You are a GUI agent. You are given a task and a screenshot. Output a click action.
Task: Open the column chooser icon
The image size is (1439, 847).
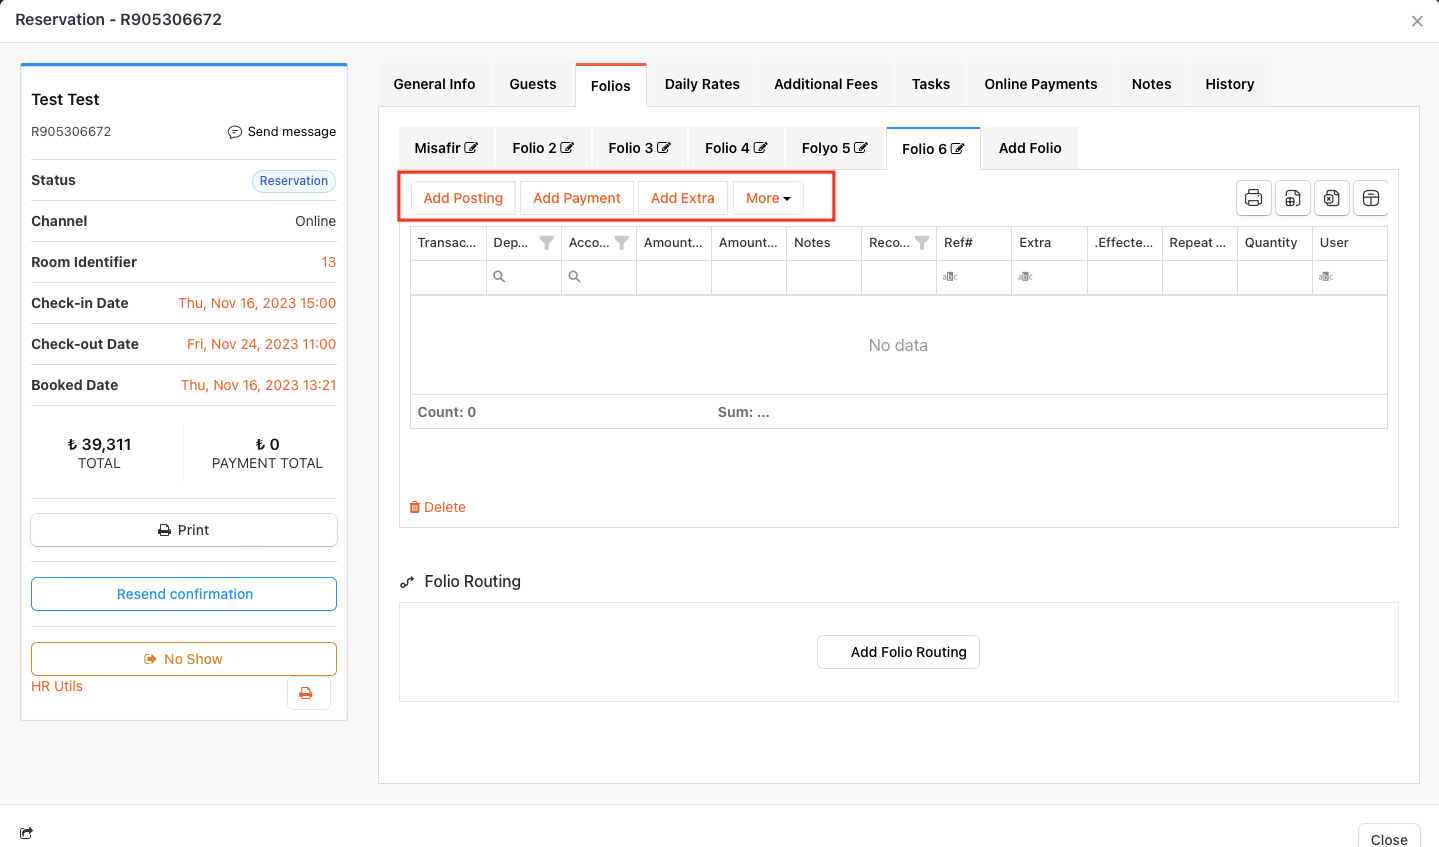1371,198
